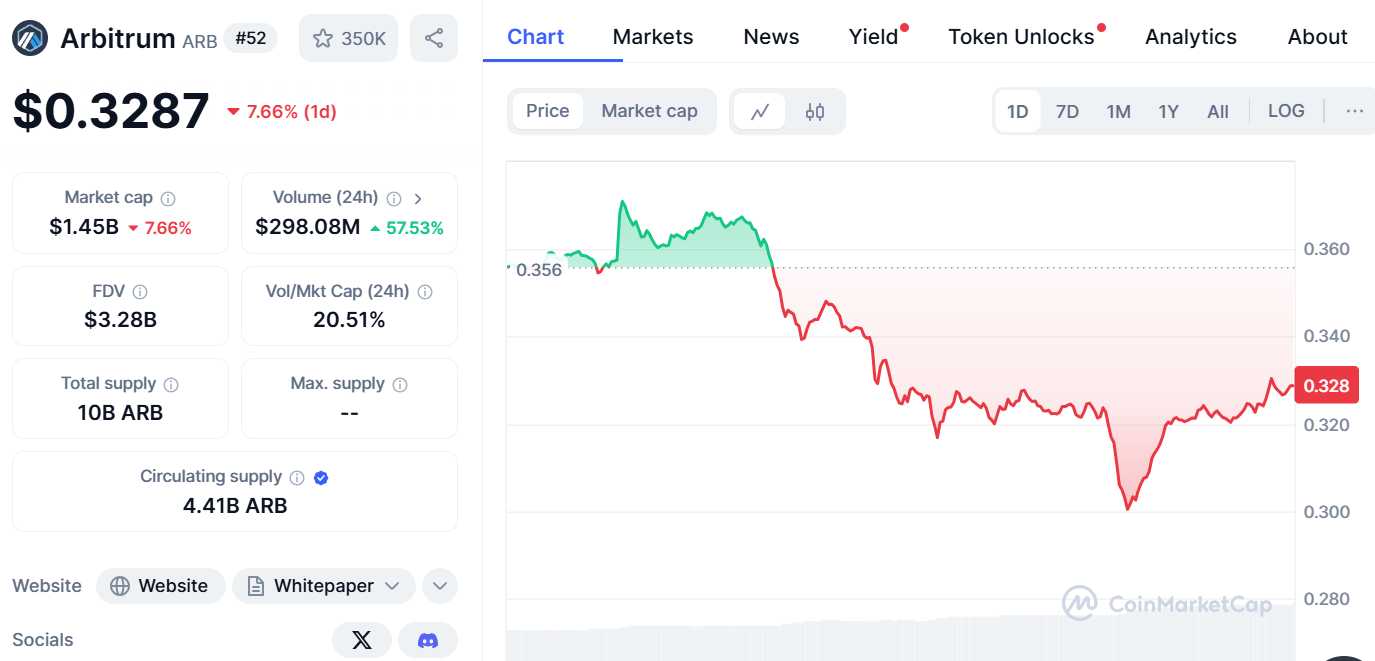Open the X (Twitter) social icon
The image size is (1375, 661).
361,639
